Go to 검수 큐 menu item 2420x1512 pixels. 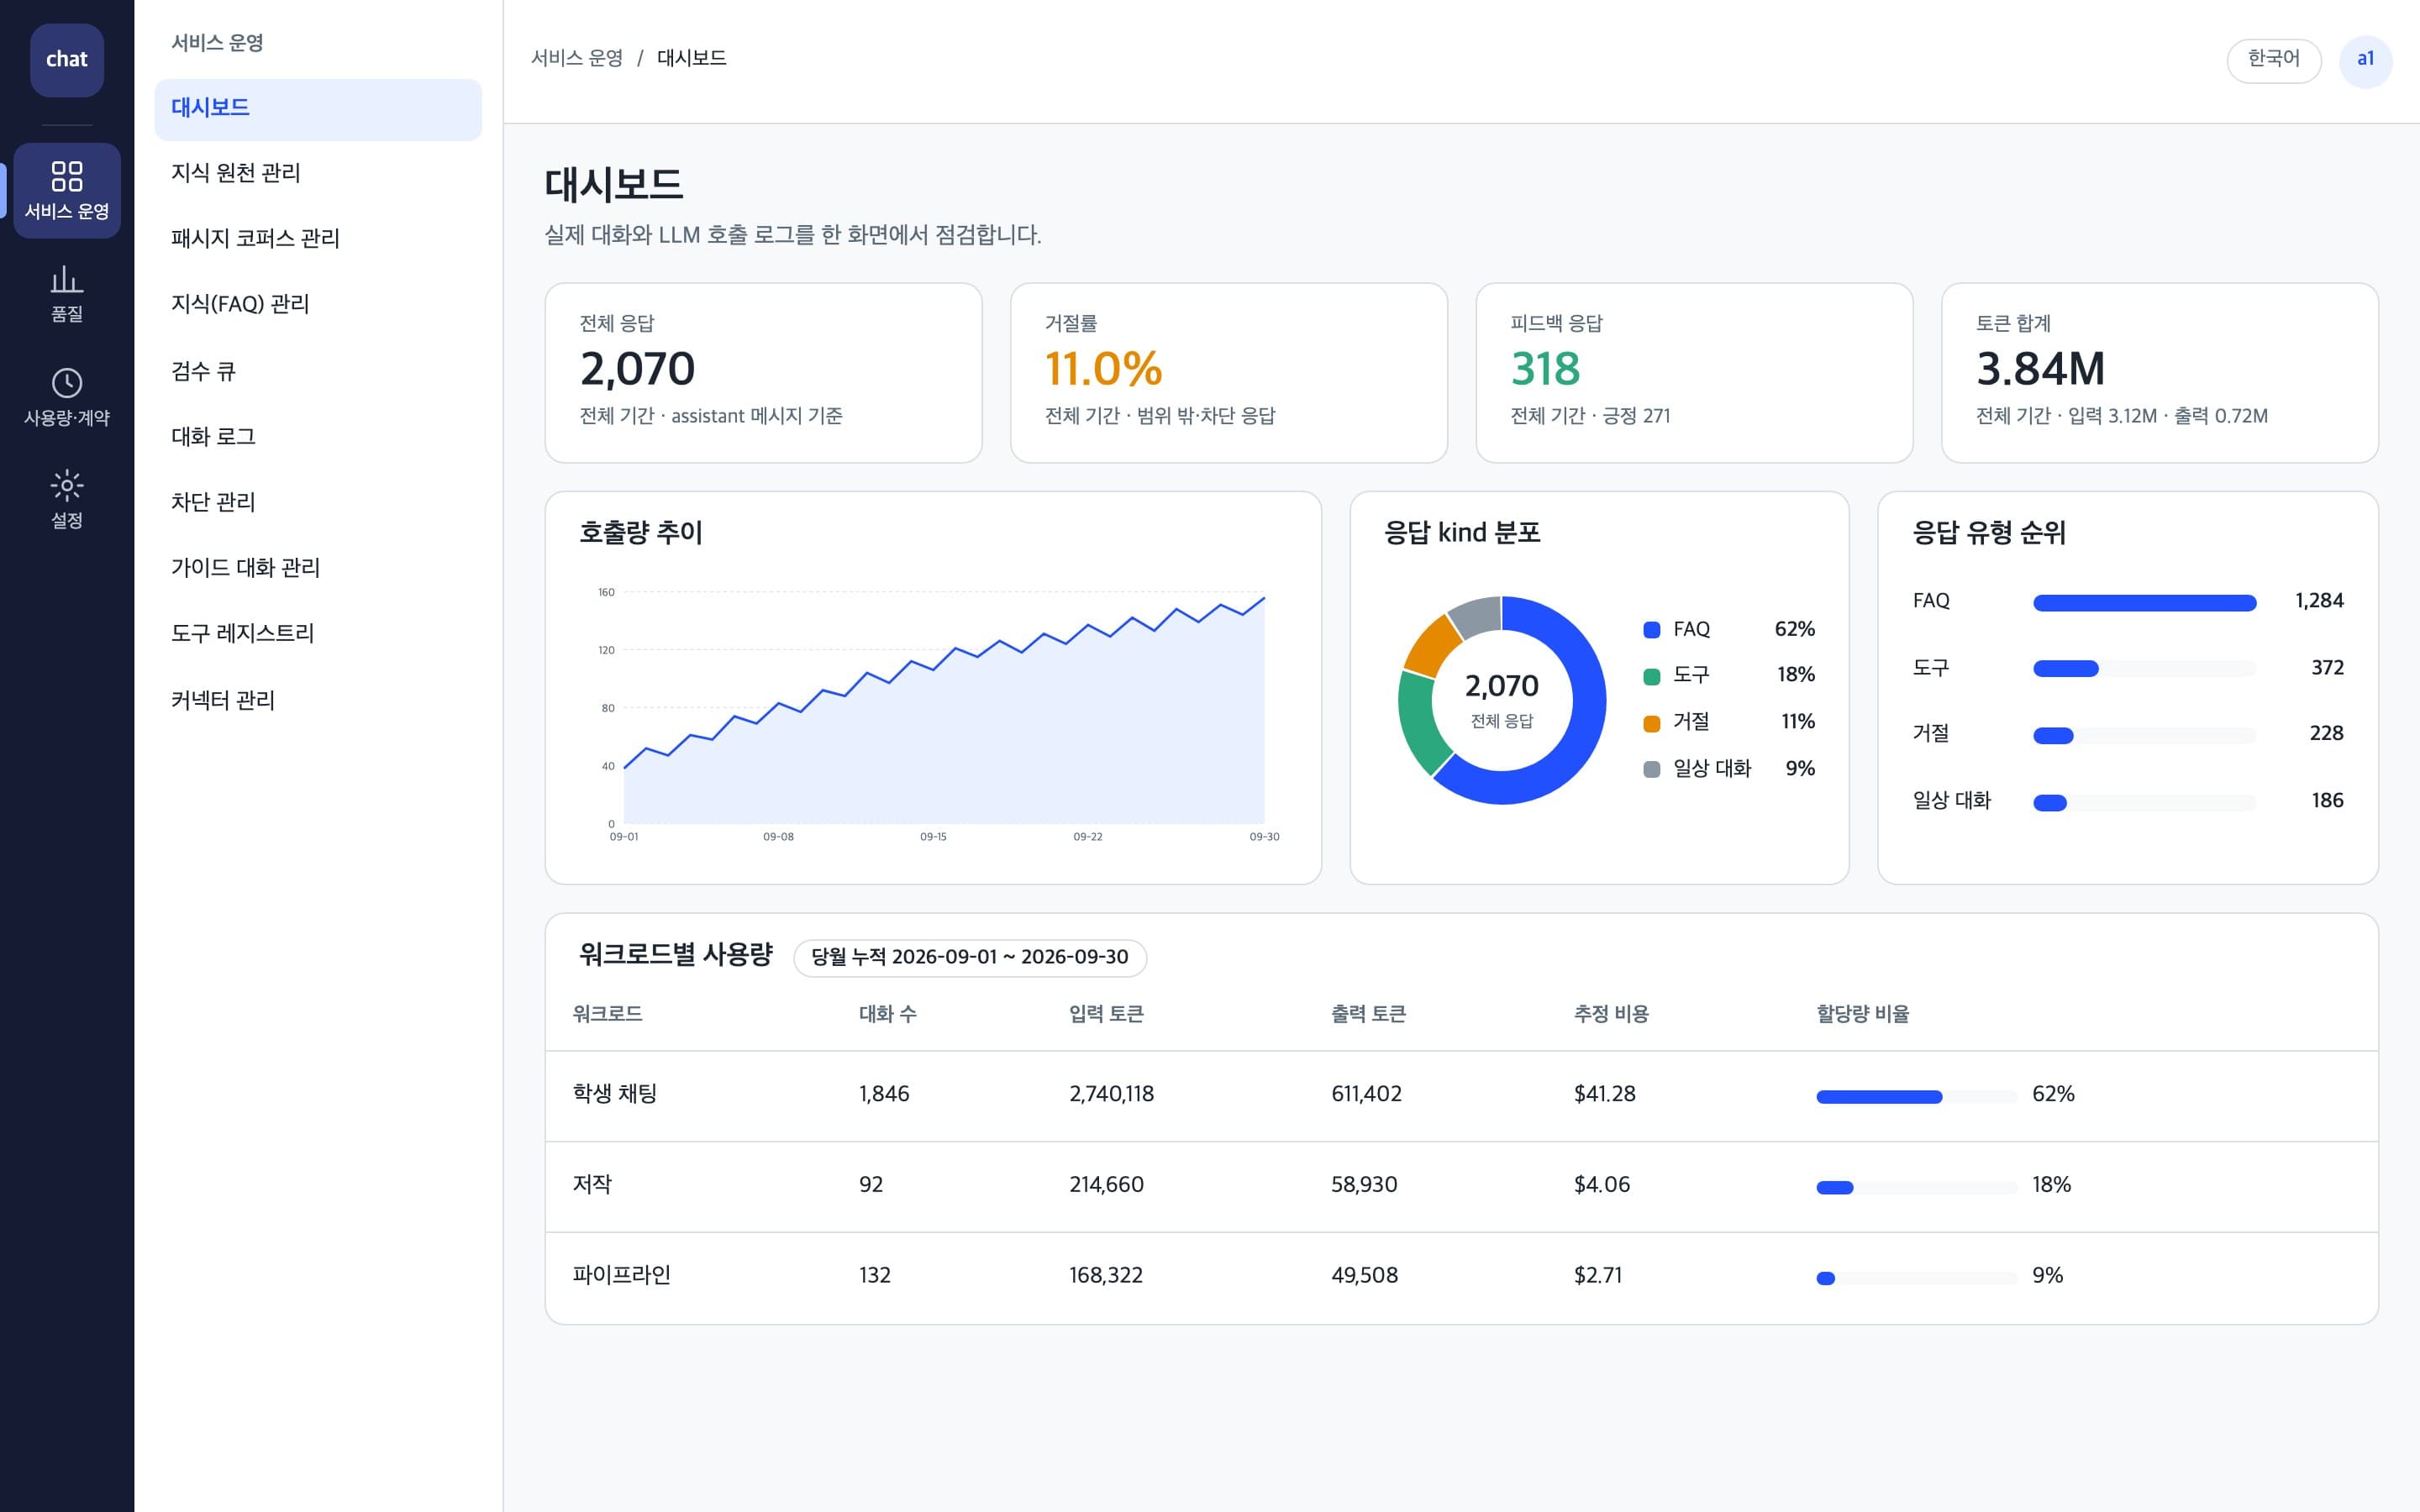[x=318, y=371]
